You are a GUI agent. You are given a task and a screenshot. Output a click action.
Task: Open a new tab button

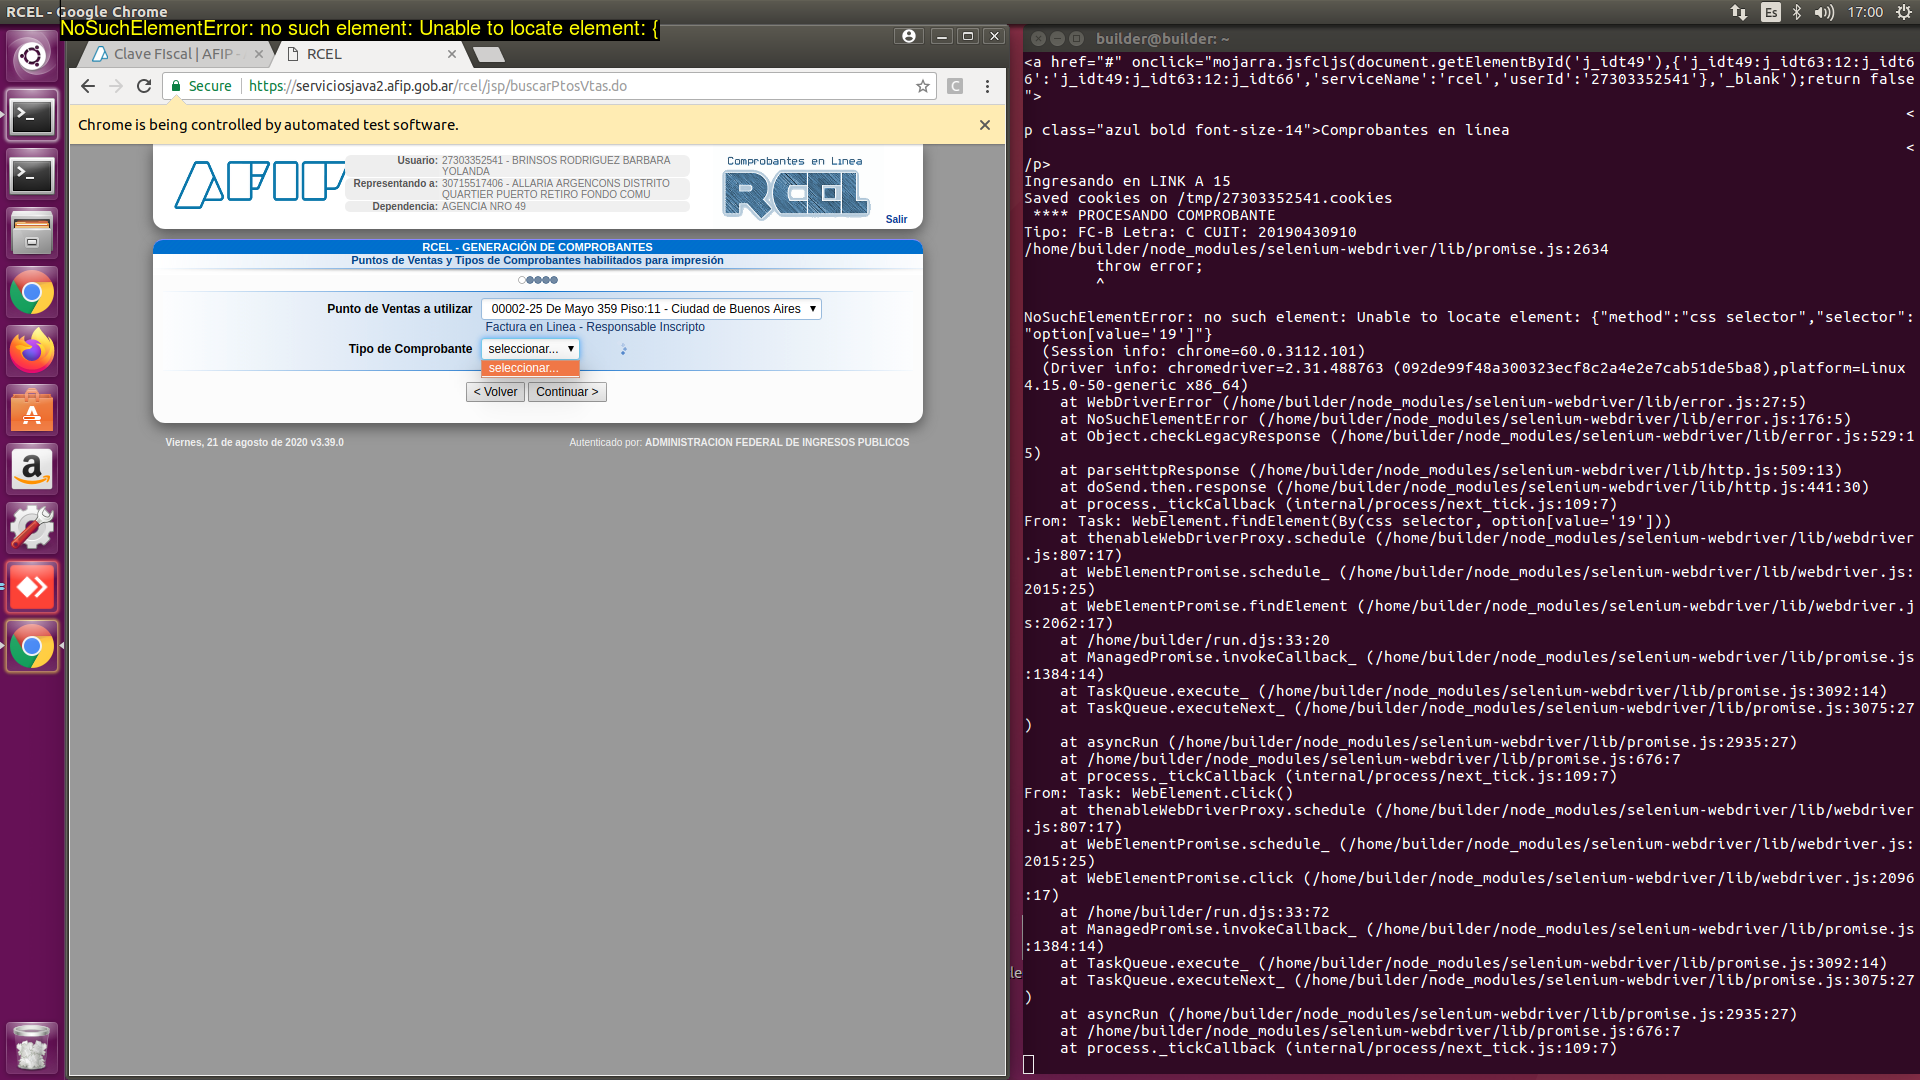click(489, 54)
